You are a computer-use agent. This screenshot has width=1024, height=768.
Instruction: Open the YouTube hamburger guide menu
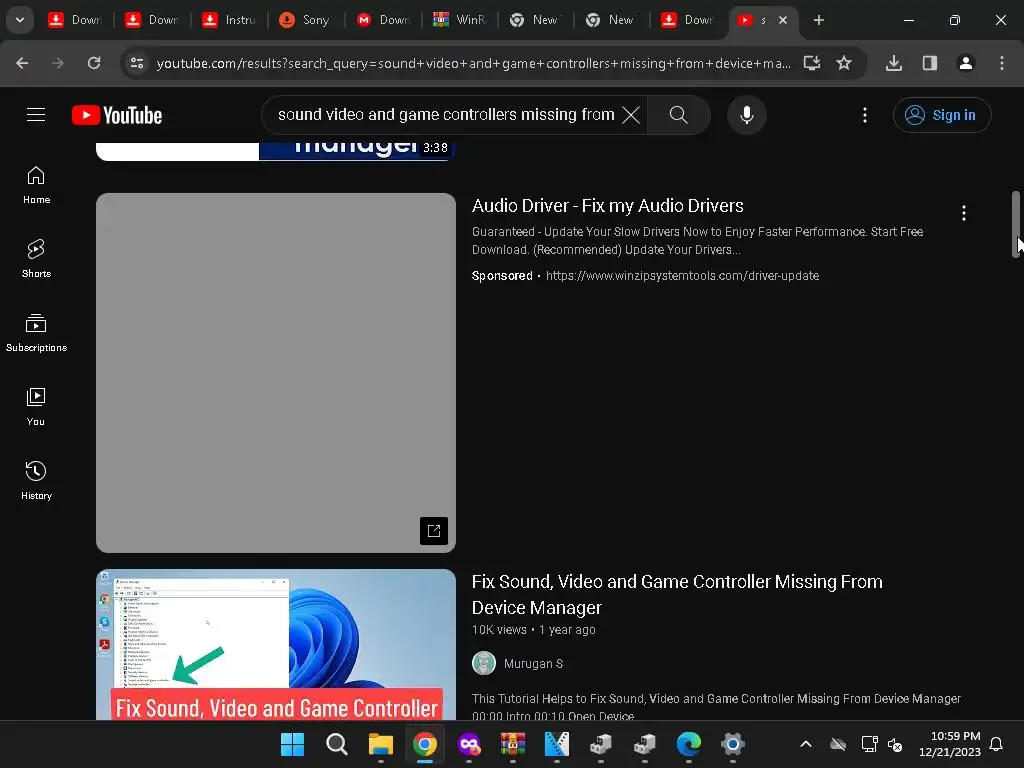pyautogui.click(x=36, y=115)
